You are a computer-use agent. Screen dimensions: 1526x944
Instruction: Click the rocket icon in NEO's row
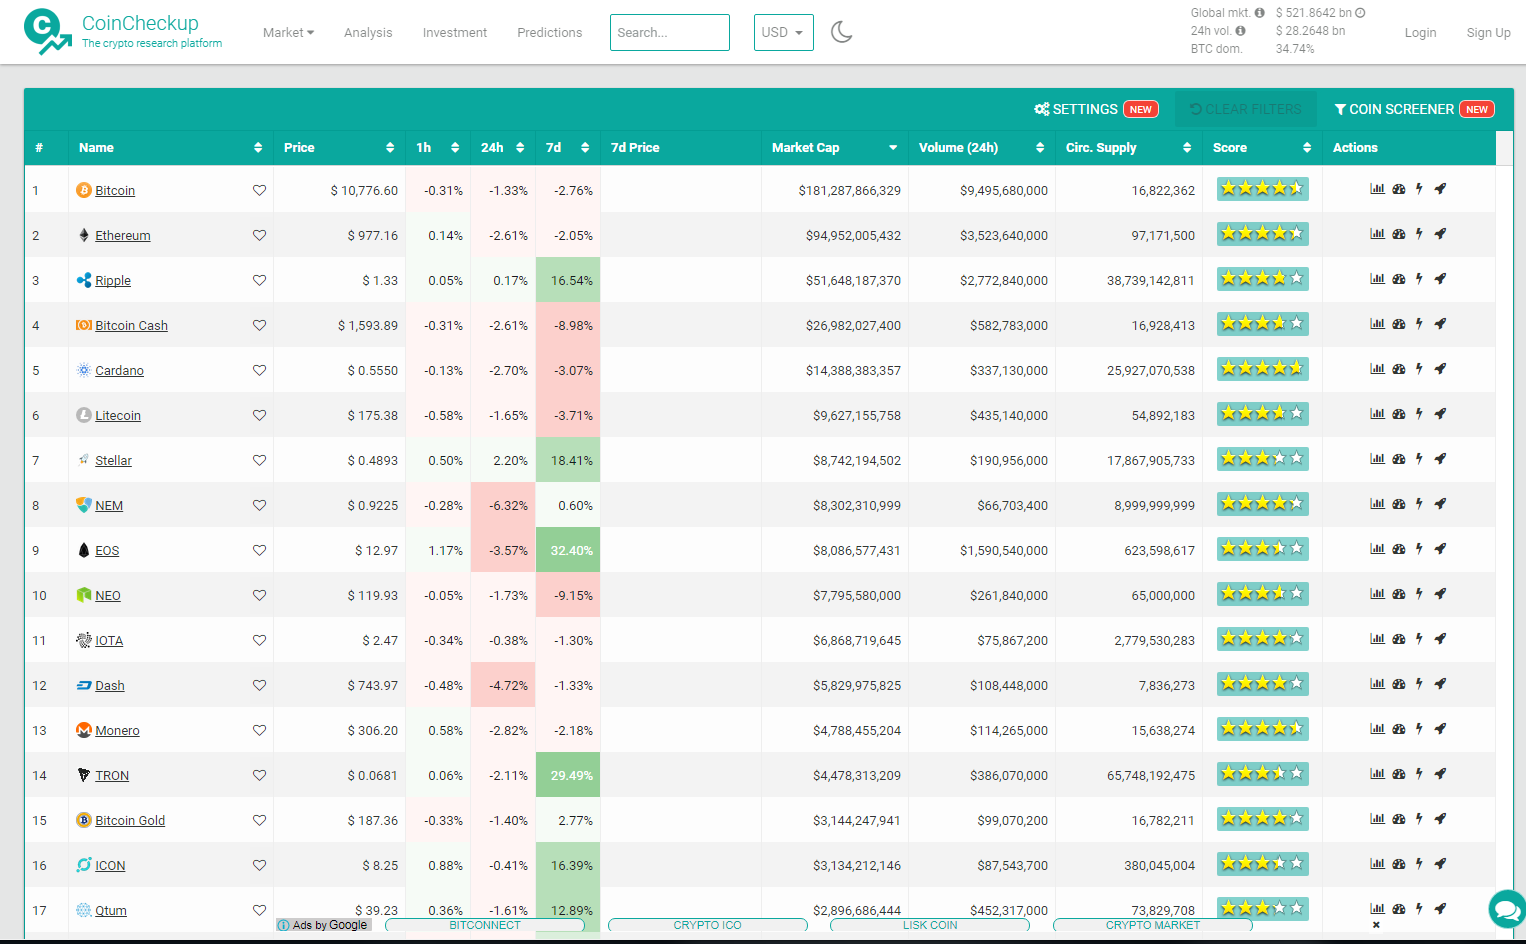click(1440, 593)
